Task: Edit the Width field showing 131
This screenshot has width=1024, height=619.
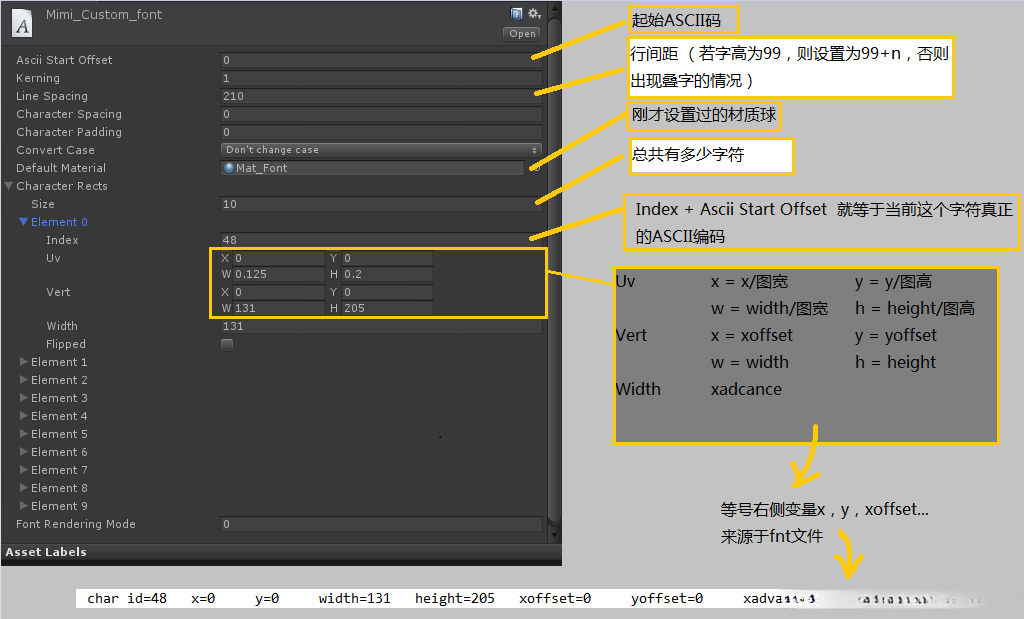Action: point(381,326)
